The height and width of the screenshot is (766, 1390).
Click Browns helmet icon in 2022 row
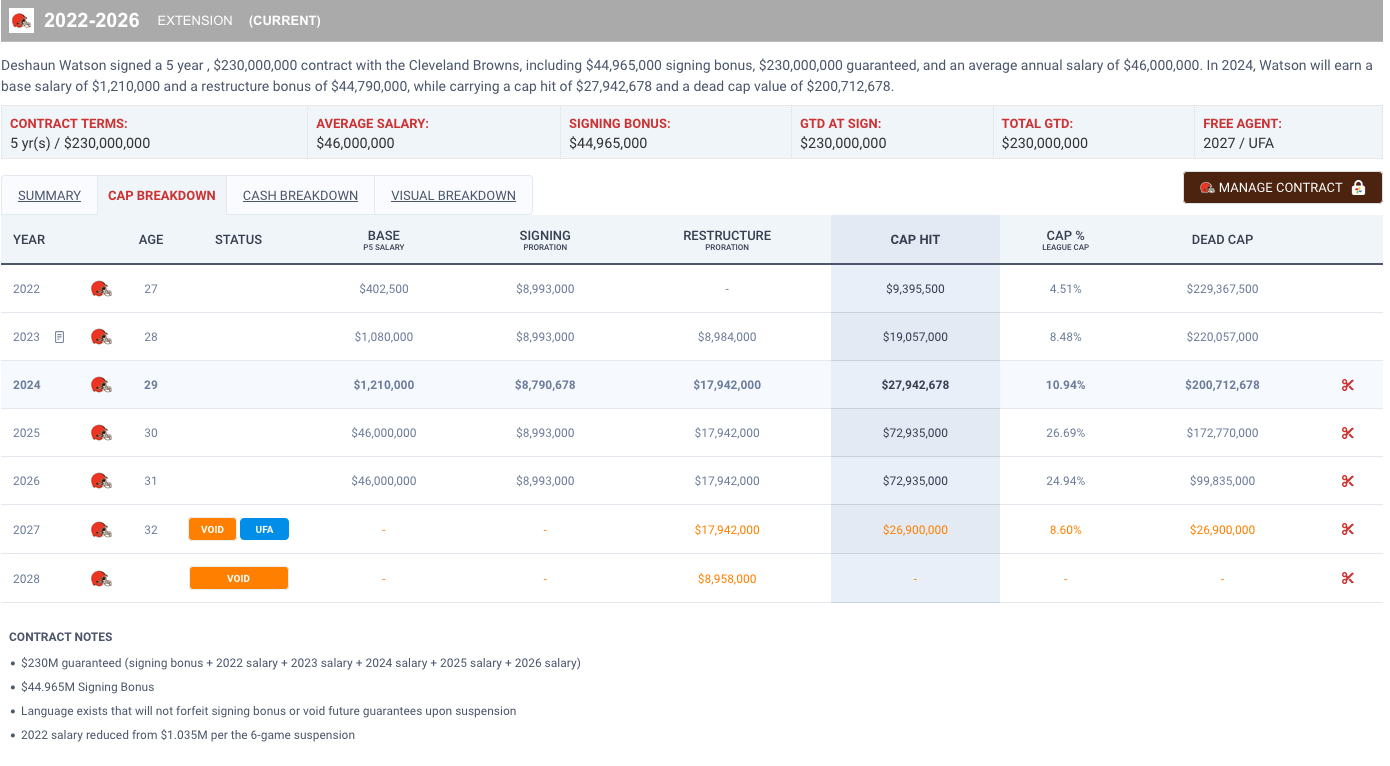(x=101, y=289)
